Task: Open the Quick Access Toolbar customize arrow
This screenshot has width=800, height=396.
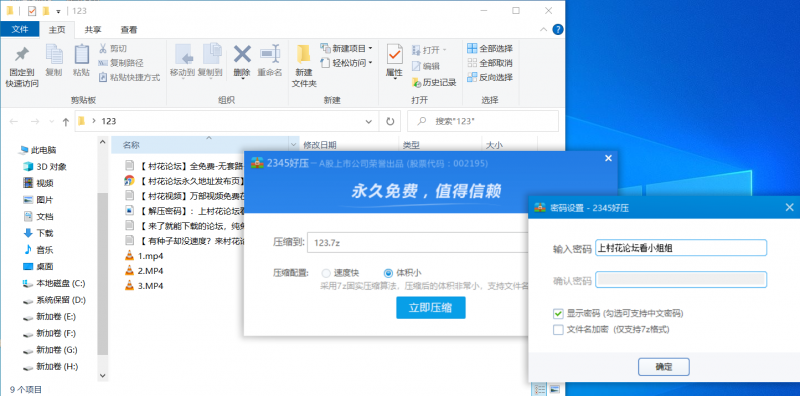Action: [59, 11]
